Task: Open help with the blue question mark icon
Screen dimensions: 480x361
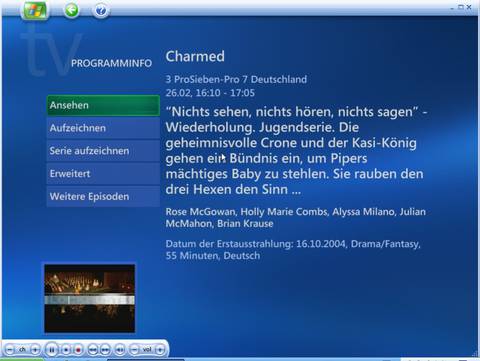Action: pos(101,11)
